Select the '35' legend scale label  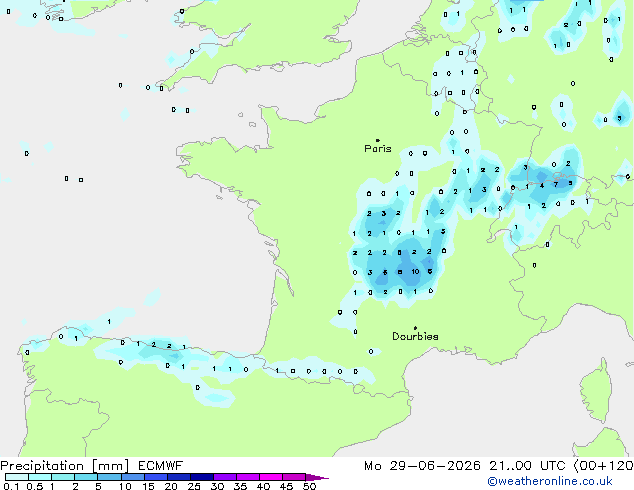240,486
